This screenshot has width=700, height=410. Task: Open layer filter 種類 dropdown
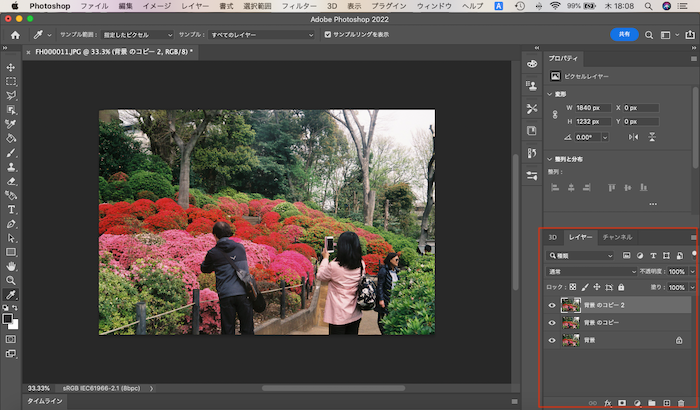[580, 255]
